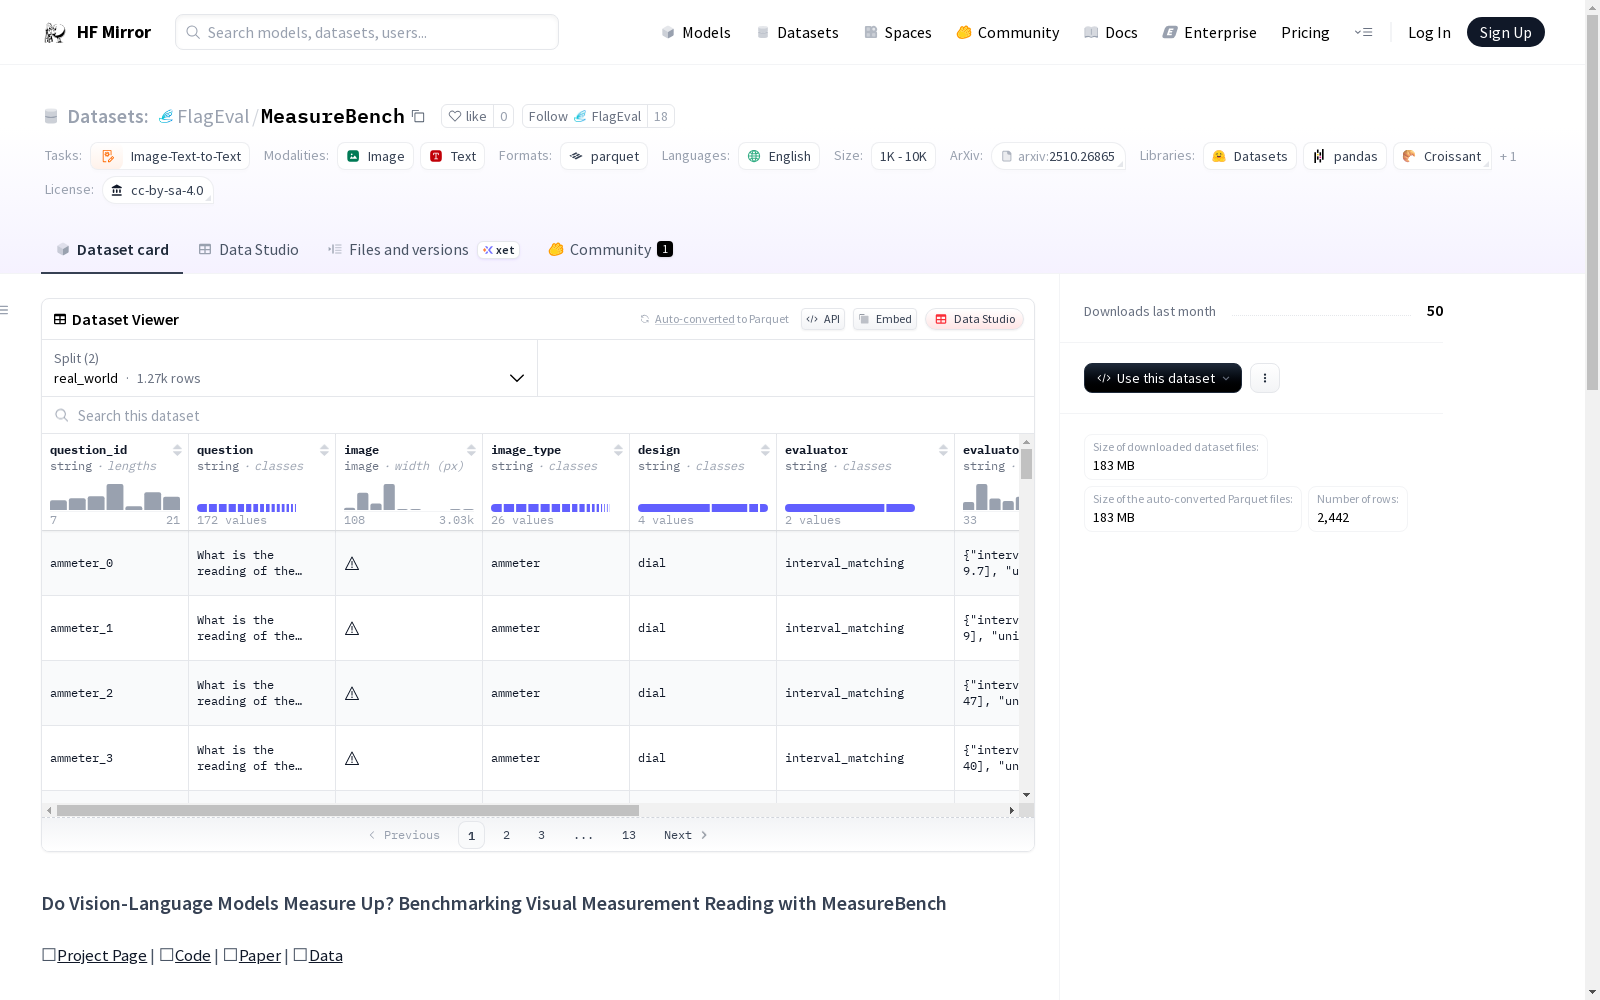Follow FlagEval organization

585,116
